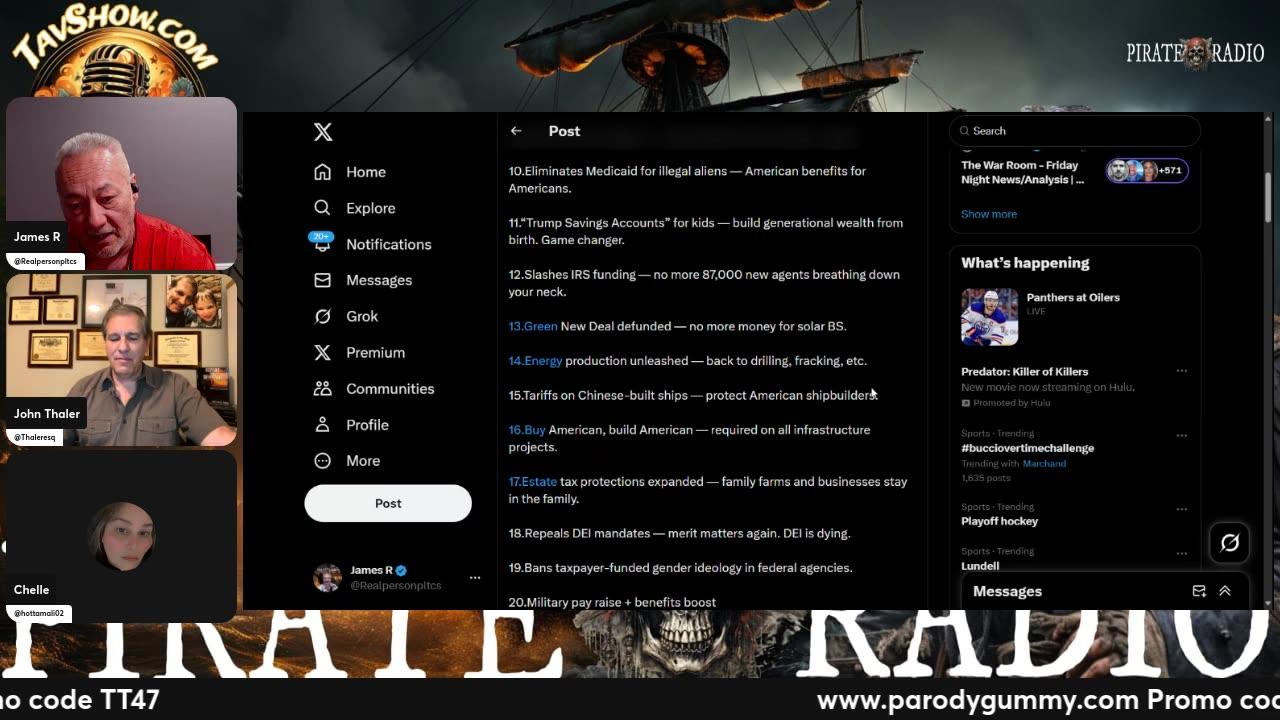The width and height of the screenshot is (1280, 720).
Task: Click the Explore magnifier icon
Action: coord(322,208)
